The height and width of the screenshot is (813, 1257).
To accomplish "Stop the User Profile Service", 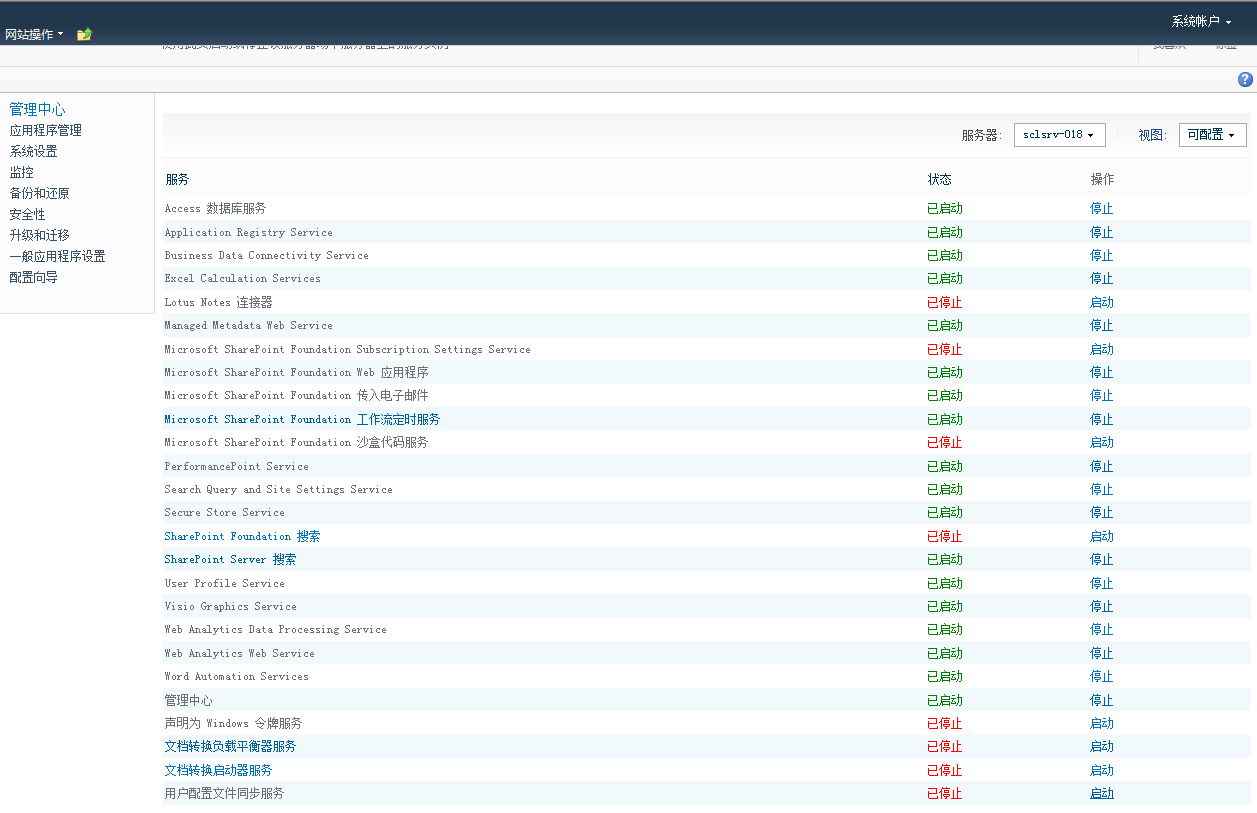I will (1101, 583).
